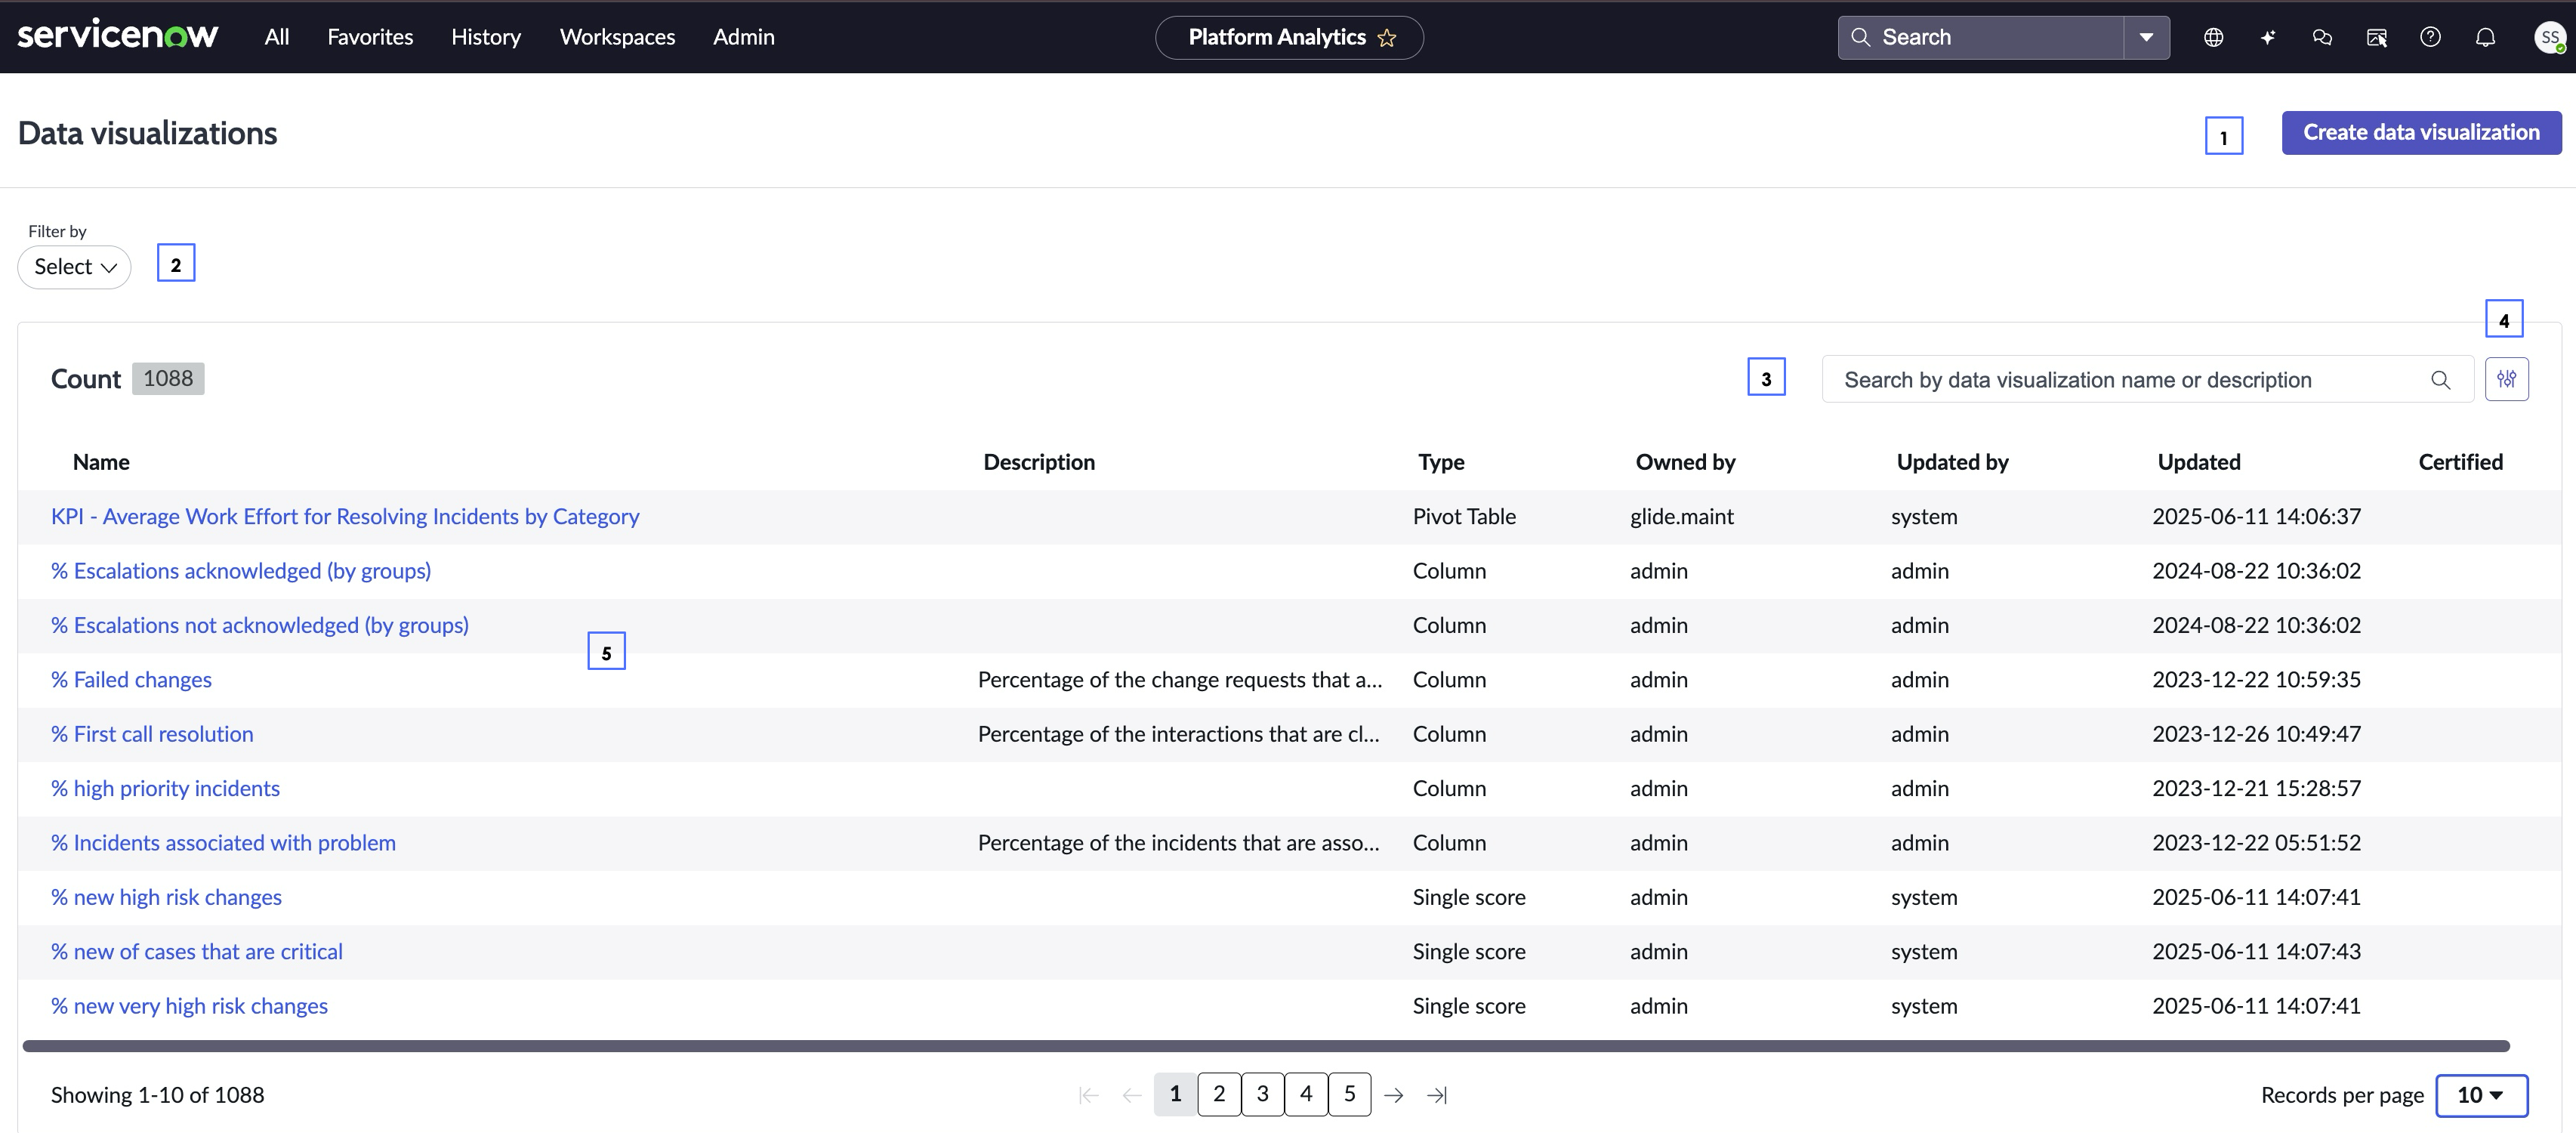Viewport: 2576px width, 1133px height.
Task: Open the global search options dropdown arrow
Action: [2146, 37]
